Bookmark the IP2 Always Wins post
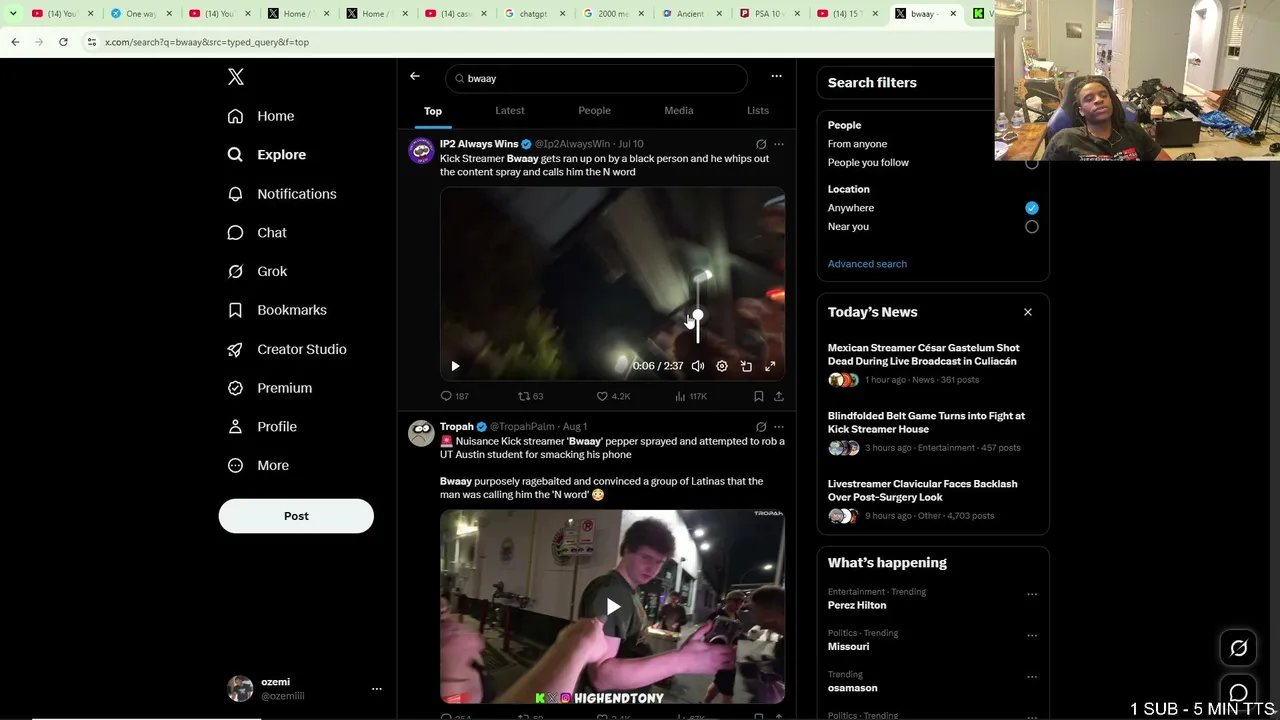Viewport: 1280px width, 720px height. tap(759, 396)
